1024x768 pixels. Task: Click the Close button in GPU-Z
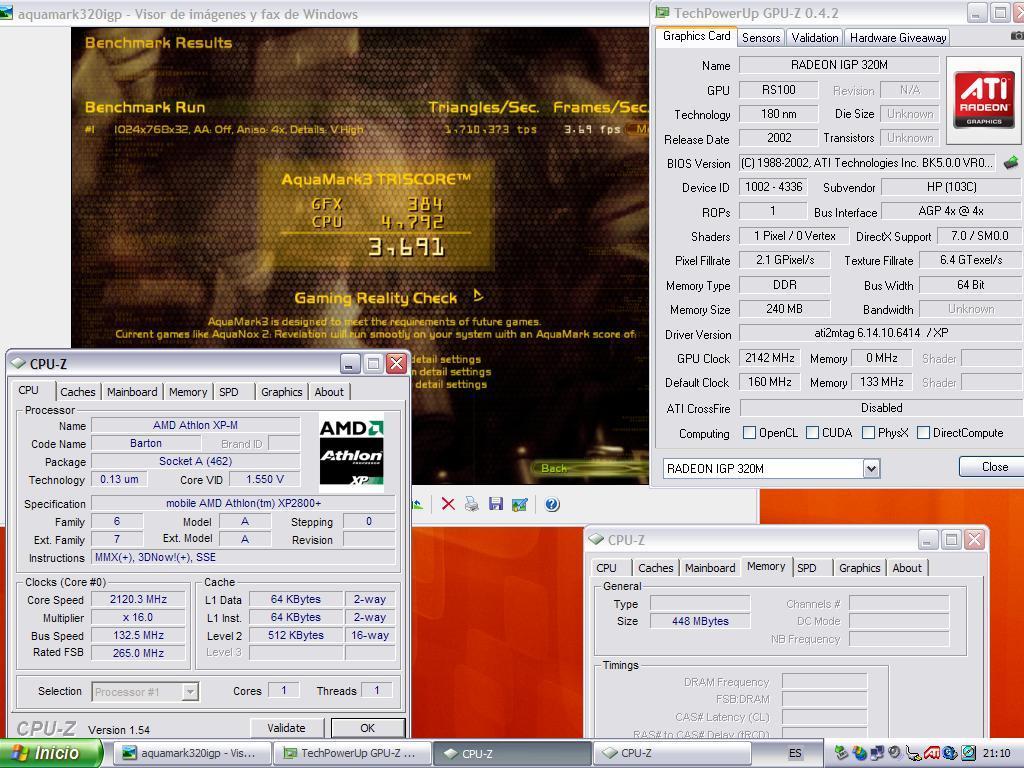point(994,467)
